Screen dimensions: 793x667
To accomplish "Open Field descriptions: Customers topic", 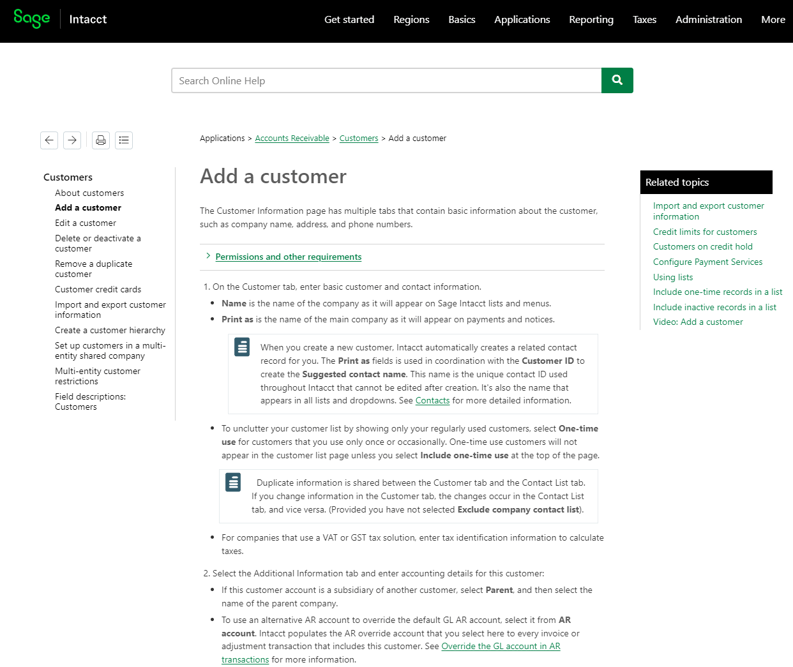I will pyautogui.click(x=90, y=402).
